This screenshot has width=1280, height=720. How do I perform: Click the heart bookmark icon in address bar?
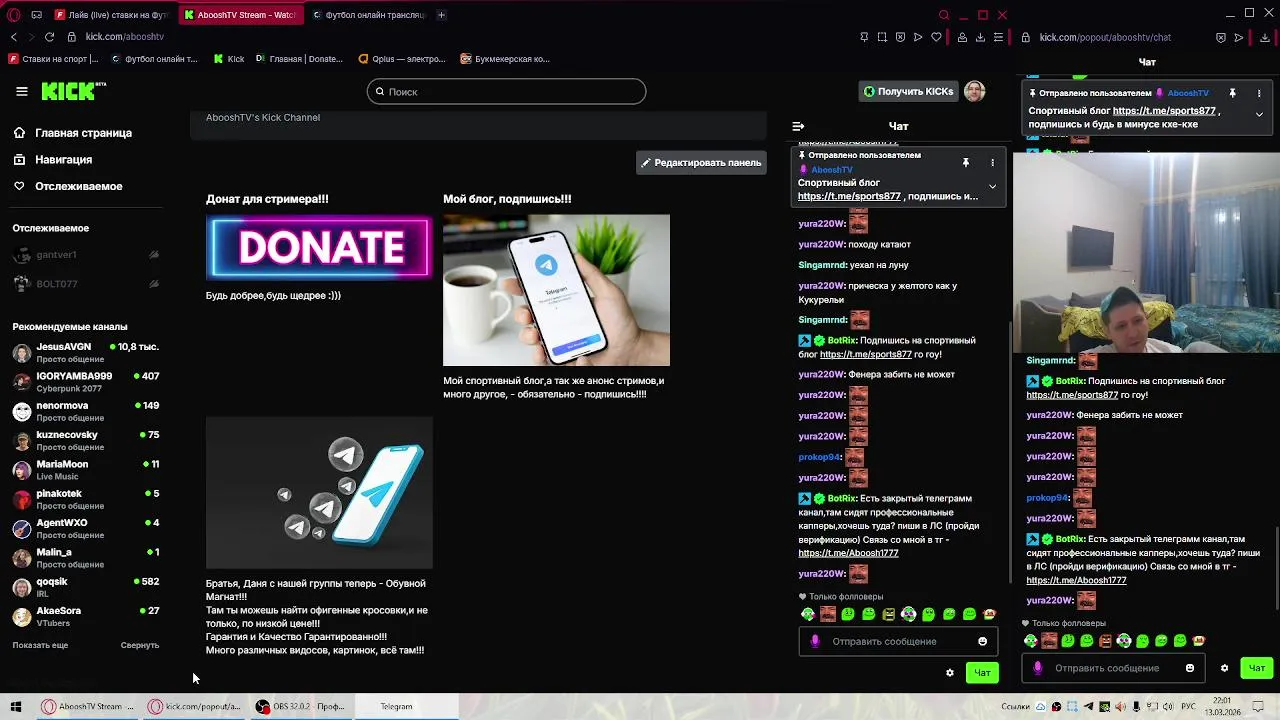pyautogui.click(x=936, y=37)
